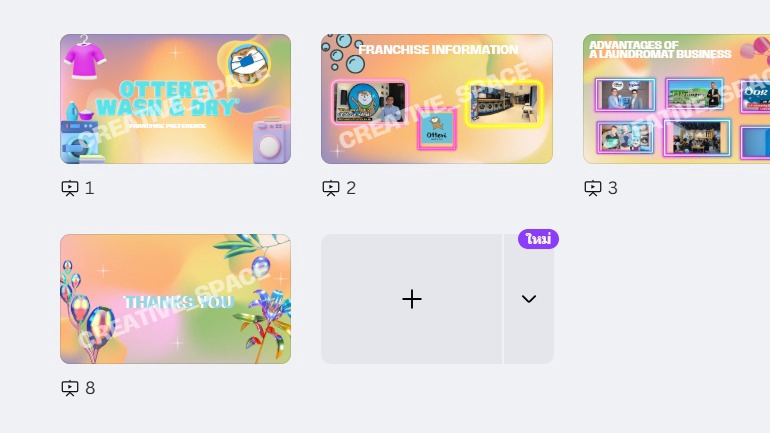Click the presentation icon under slide 1

click(70, 188)
